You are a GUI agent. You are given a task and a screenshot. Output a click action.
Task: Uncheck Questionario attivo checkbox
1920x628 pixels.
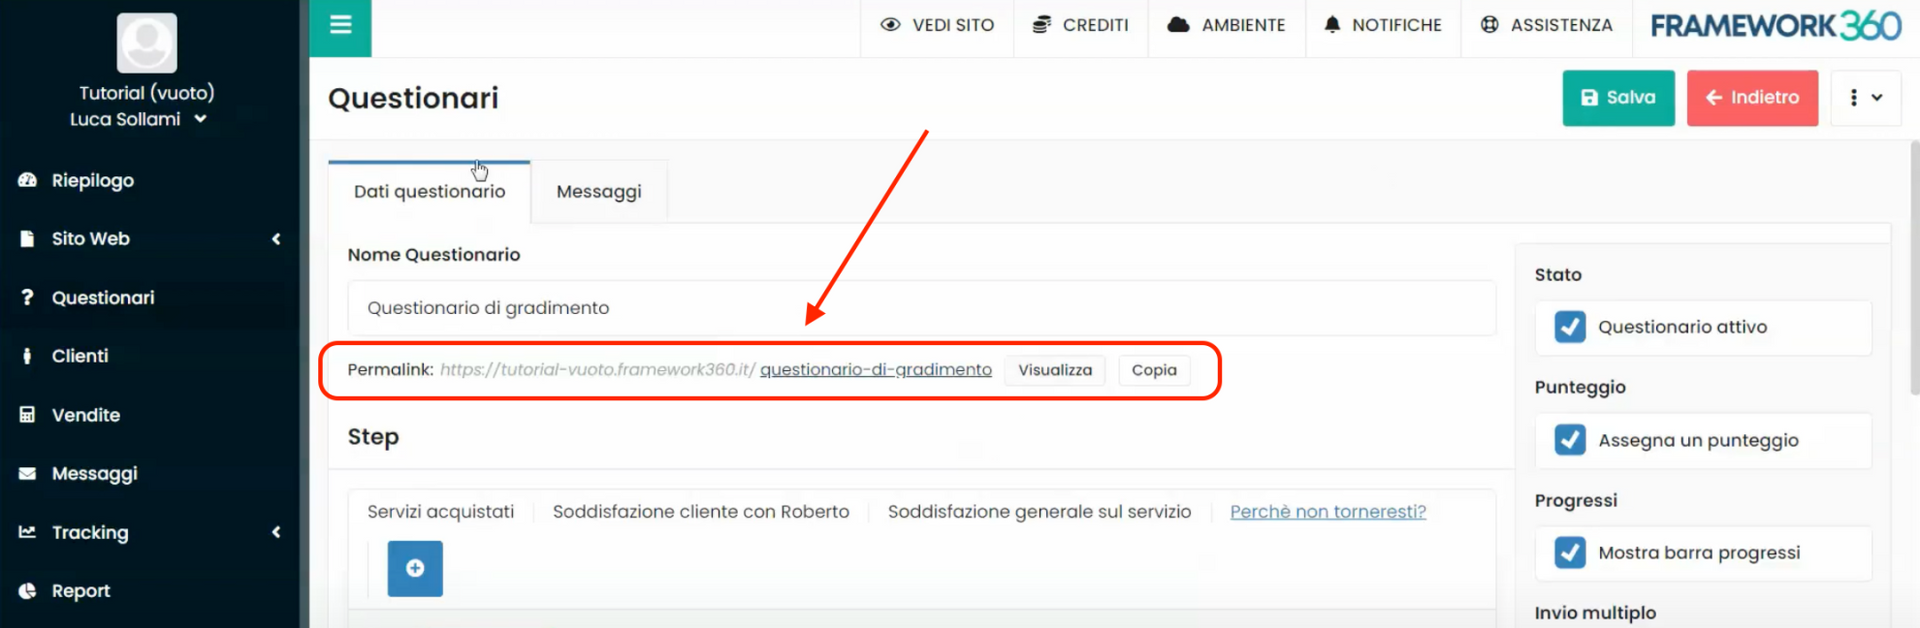(x=1570, y=327)
